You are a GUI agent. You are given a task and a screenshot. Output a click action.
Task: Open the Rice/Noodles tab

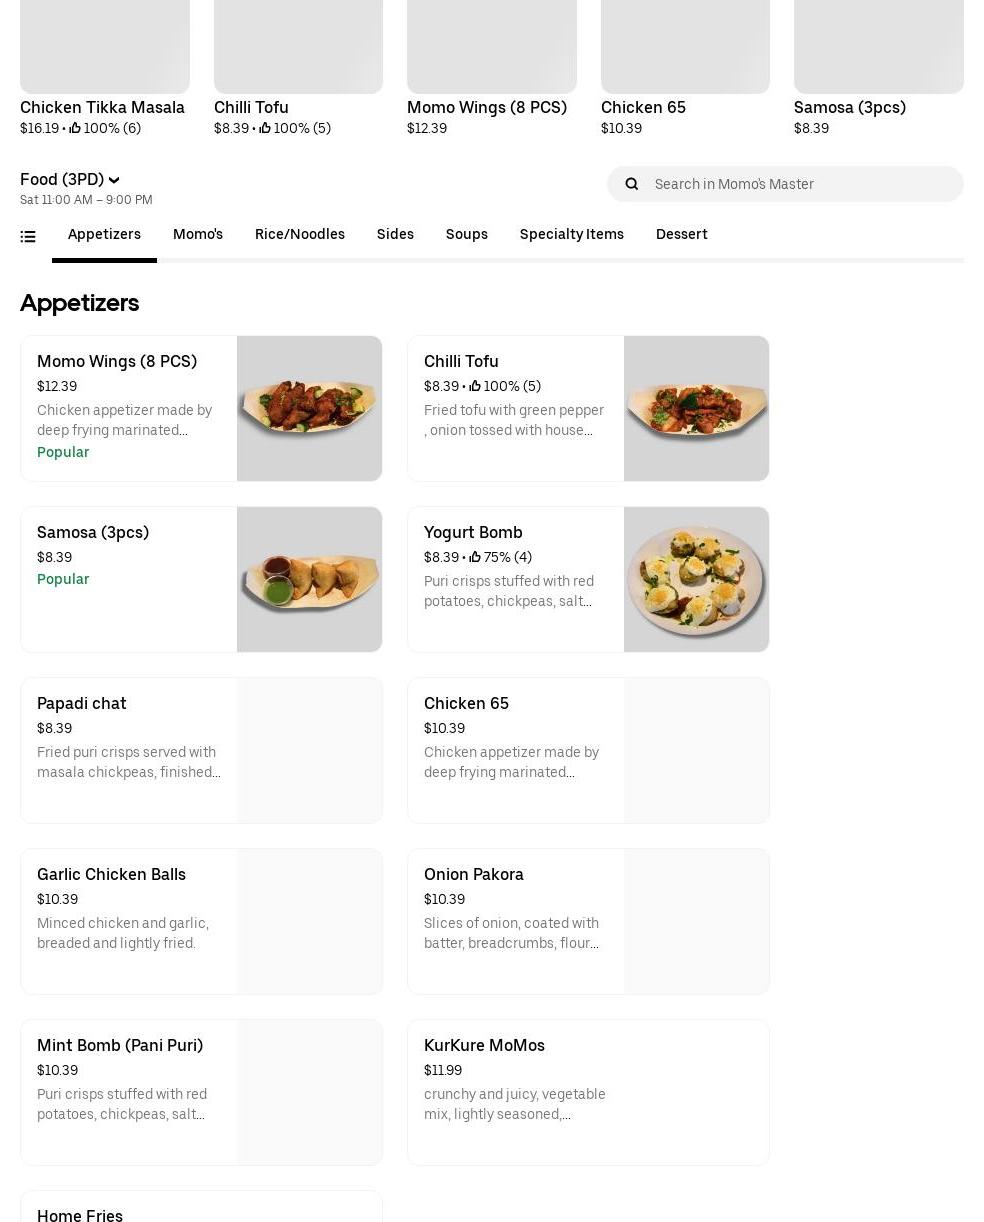pyautogui.click(x=300, y=234)
